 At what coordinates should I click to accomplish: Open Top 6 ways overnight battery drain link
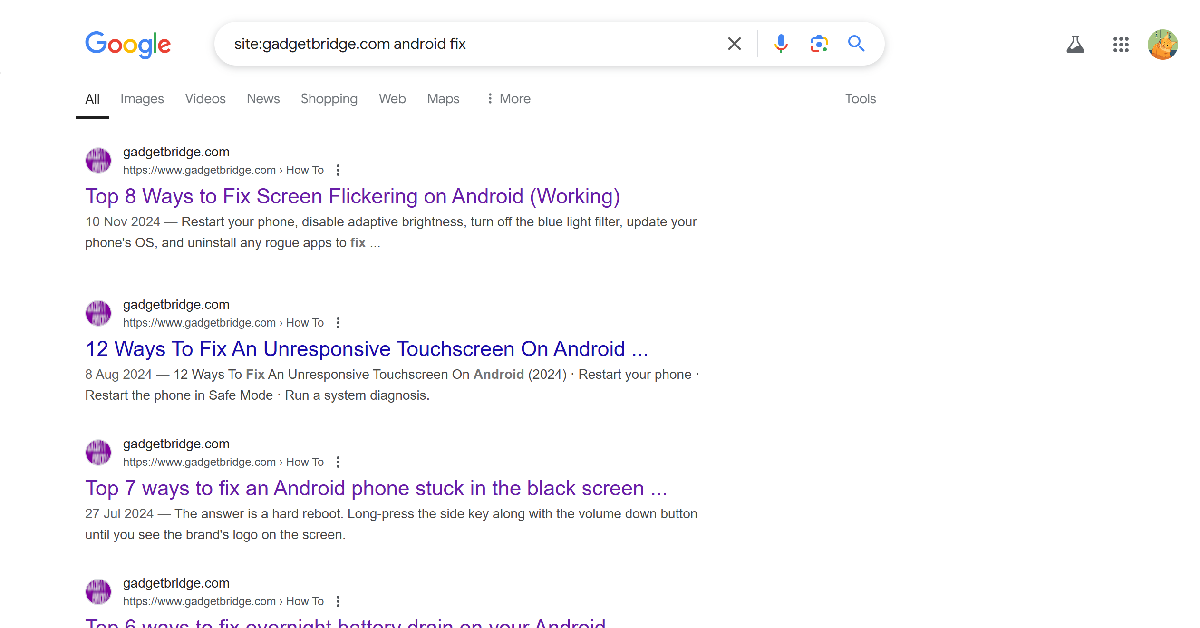click(345, 623)
